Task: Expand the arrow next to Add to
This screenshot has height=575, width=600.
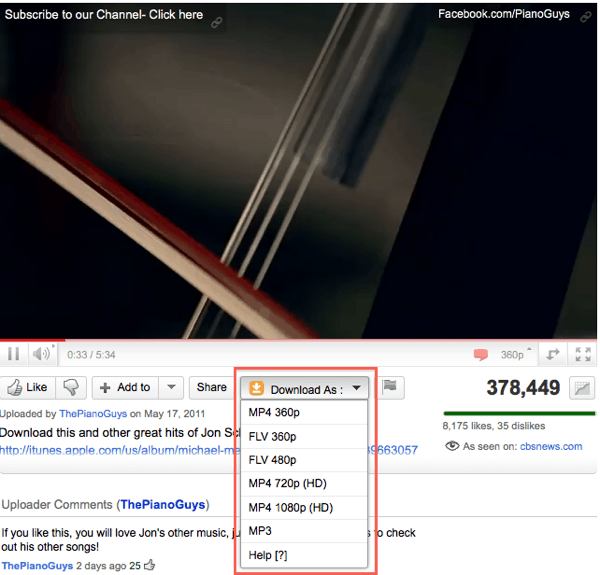Action: pos(171,388)
